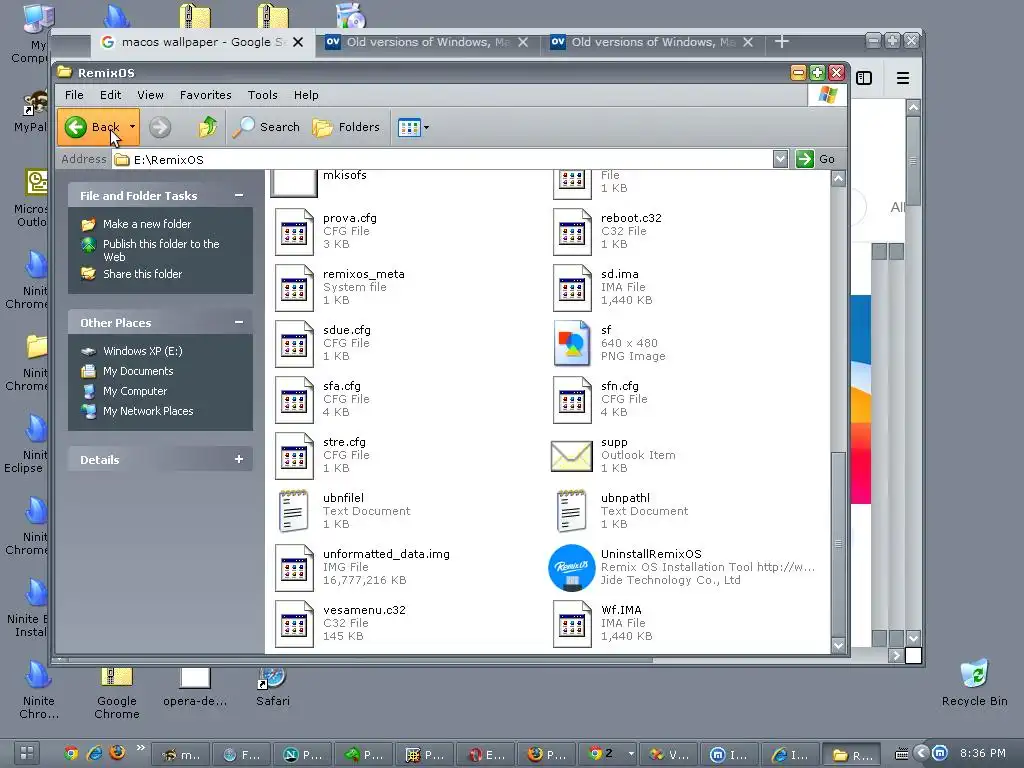Click Make a new folder link
Screen dimensions: 1024x768
[x=147, y=224]
